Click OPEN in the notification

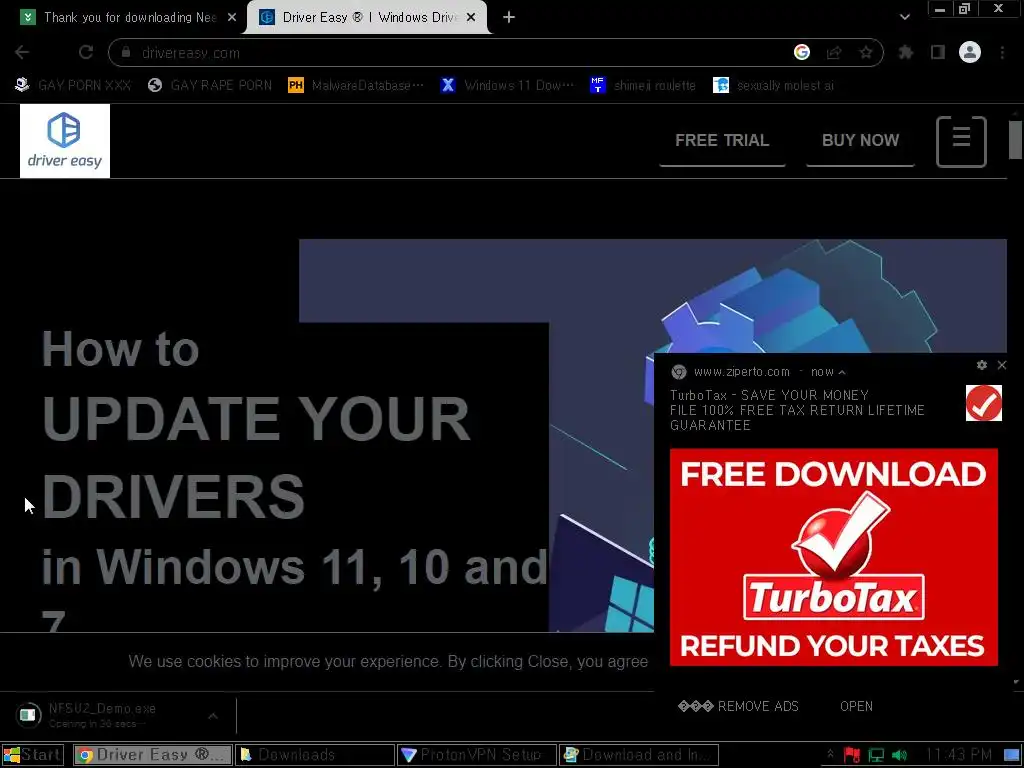[x=856, y=706]
